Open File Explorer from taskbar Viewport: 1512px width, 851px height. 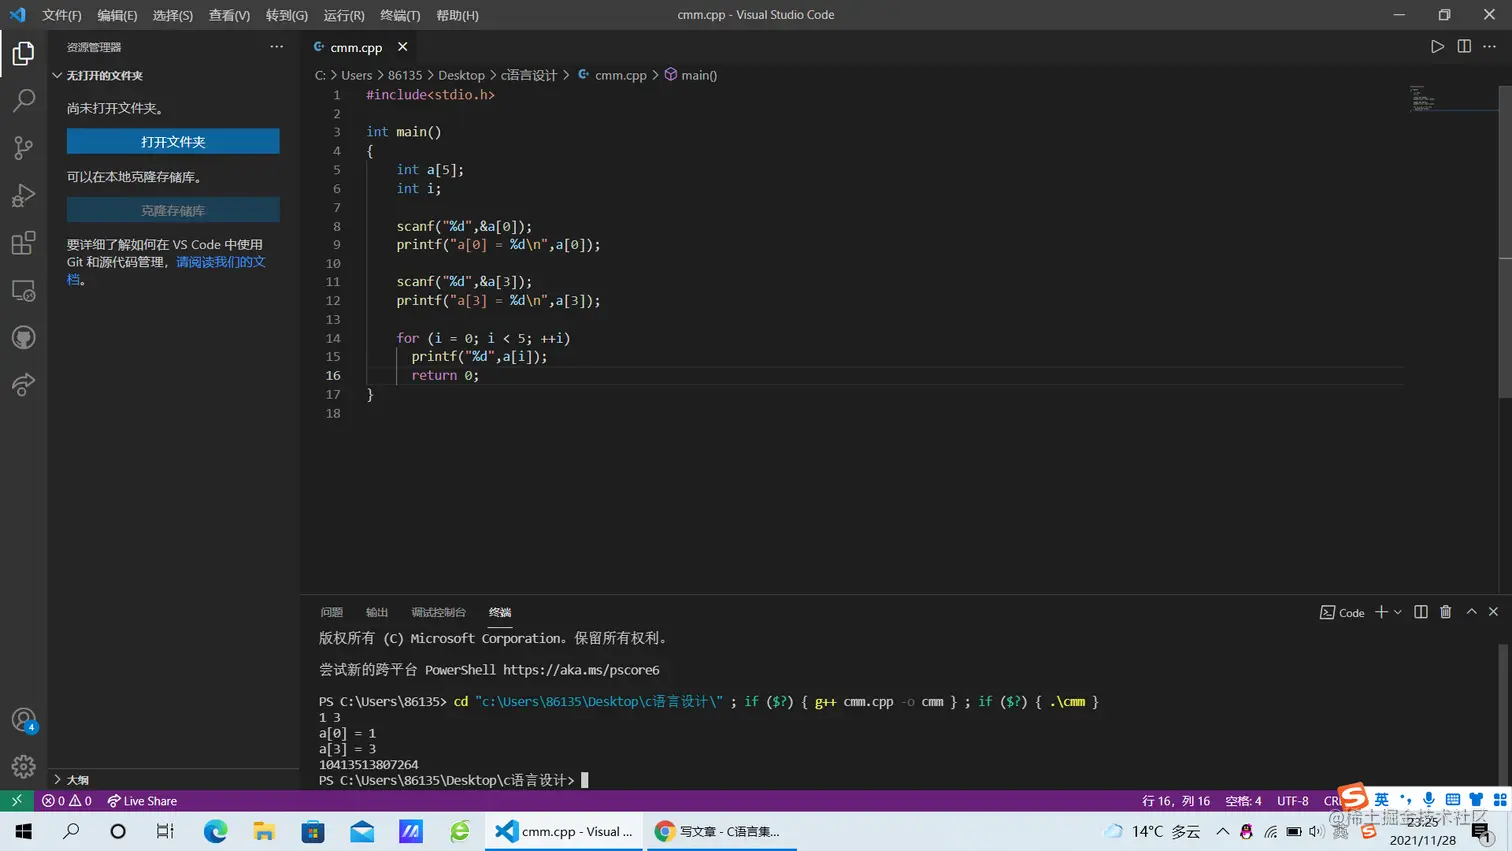pos(264,831)
